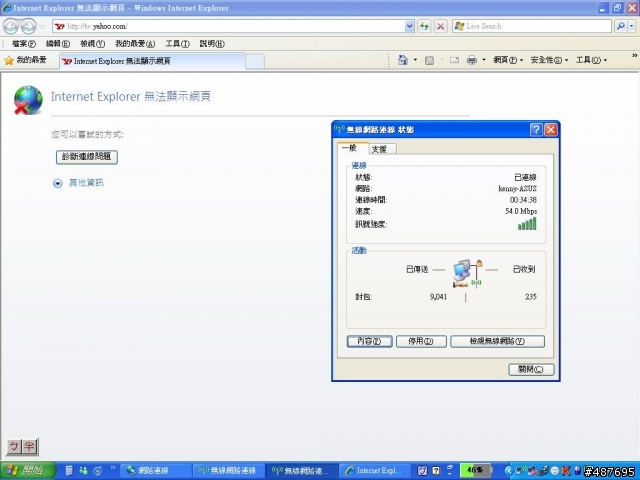
Task: Click the Read Mail envelope icon
Action: [454, 60]
